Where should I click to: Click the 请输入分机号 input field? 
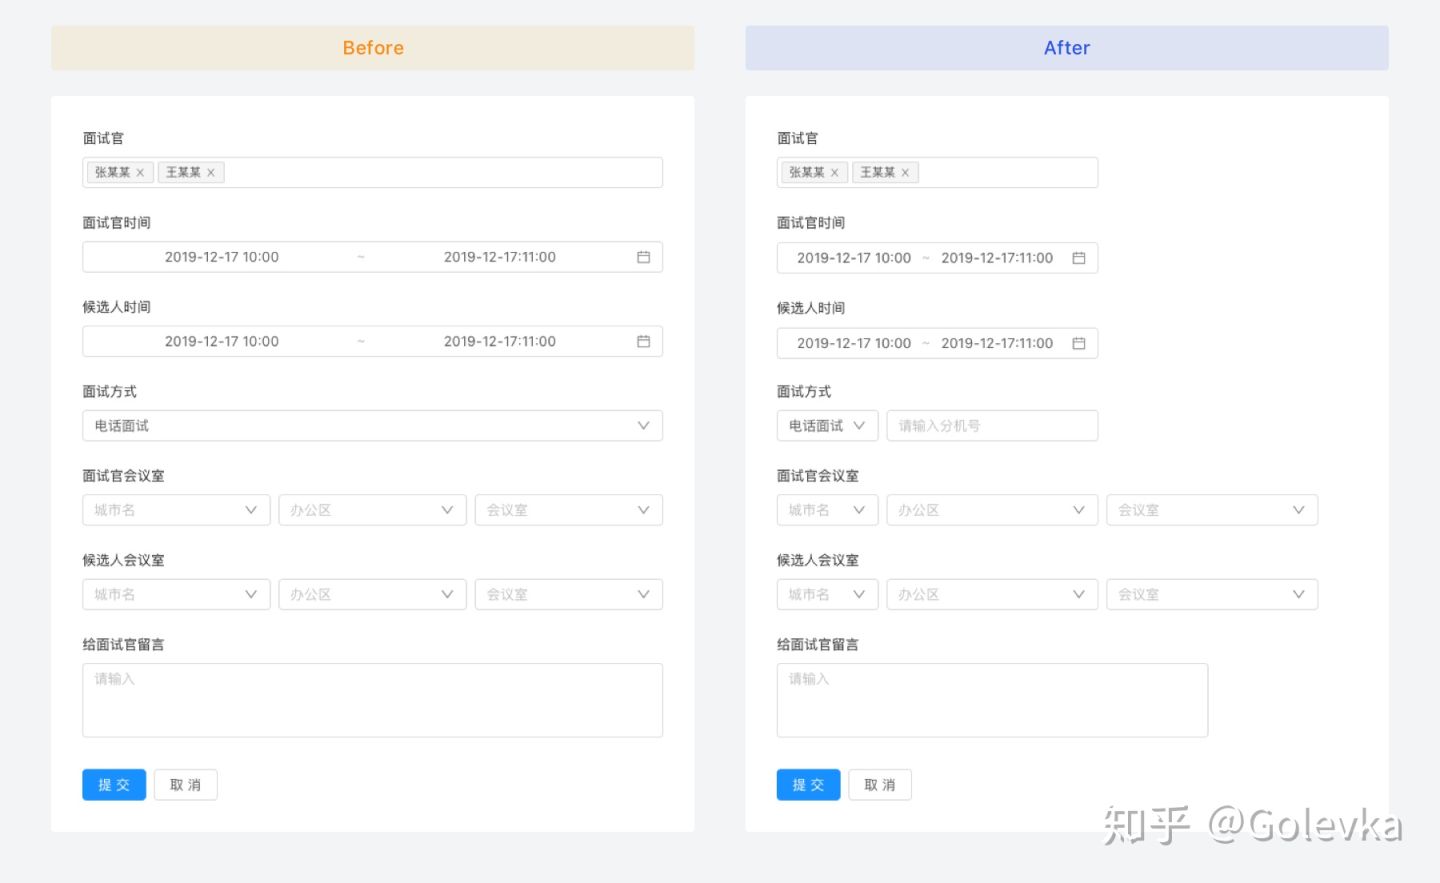pyautogui.click(x=992, y=425)
